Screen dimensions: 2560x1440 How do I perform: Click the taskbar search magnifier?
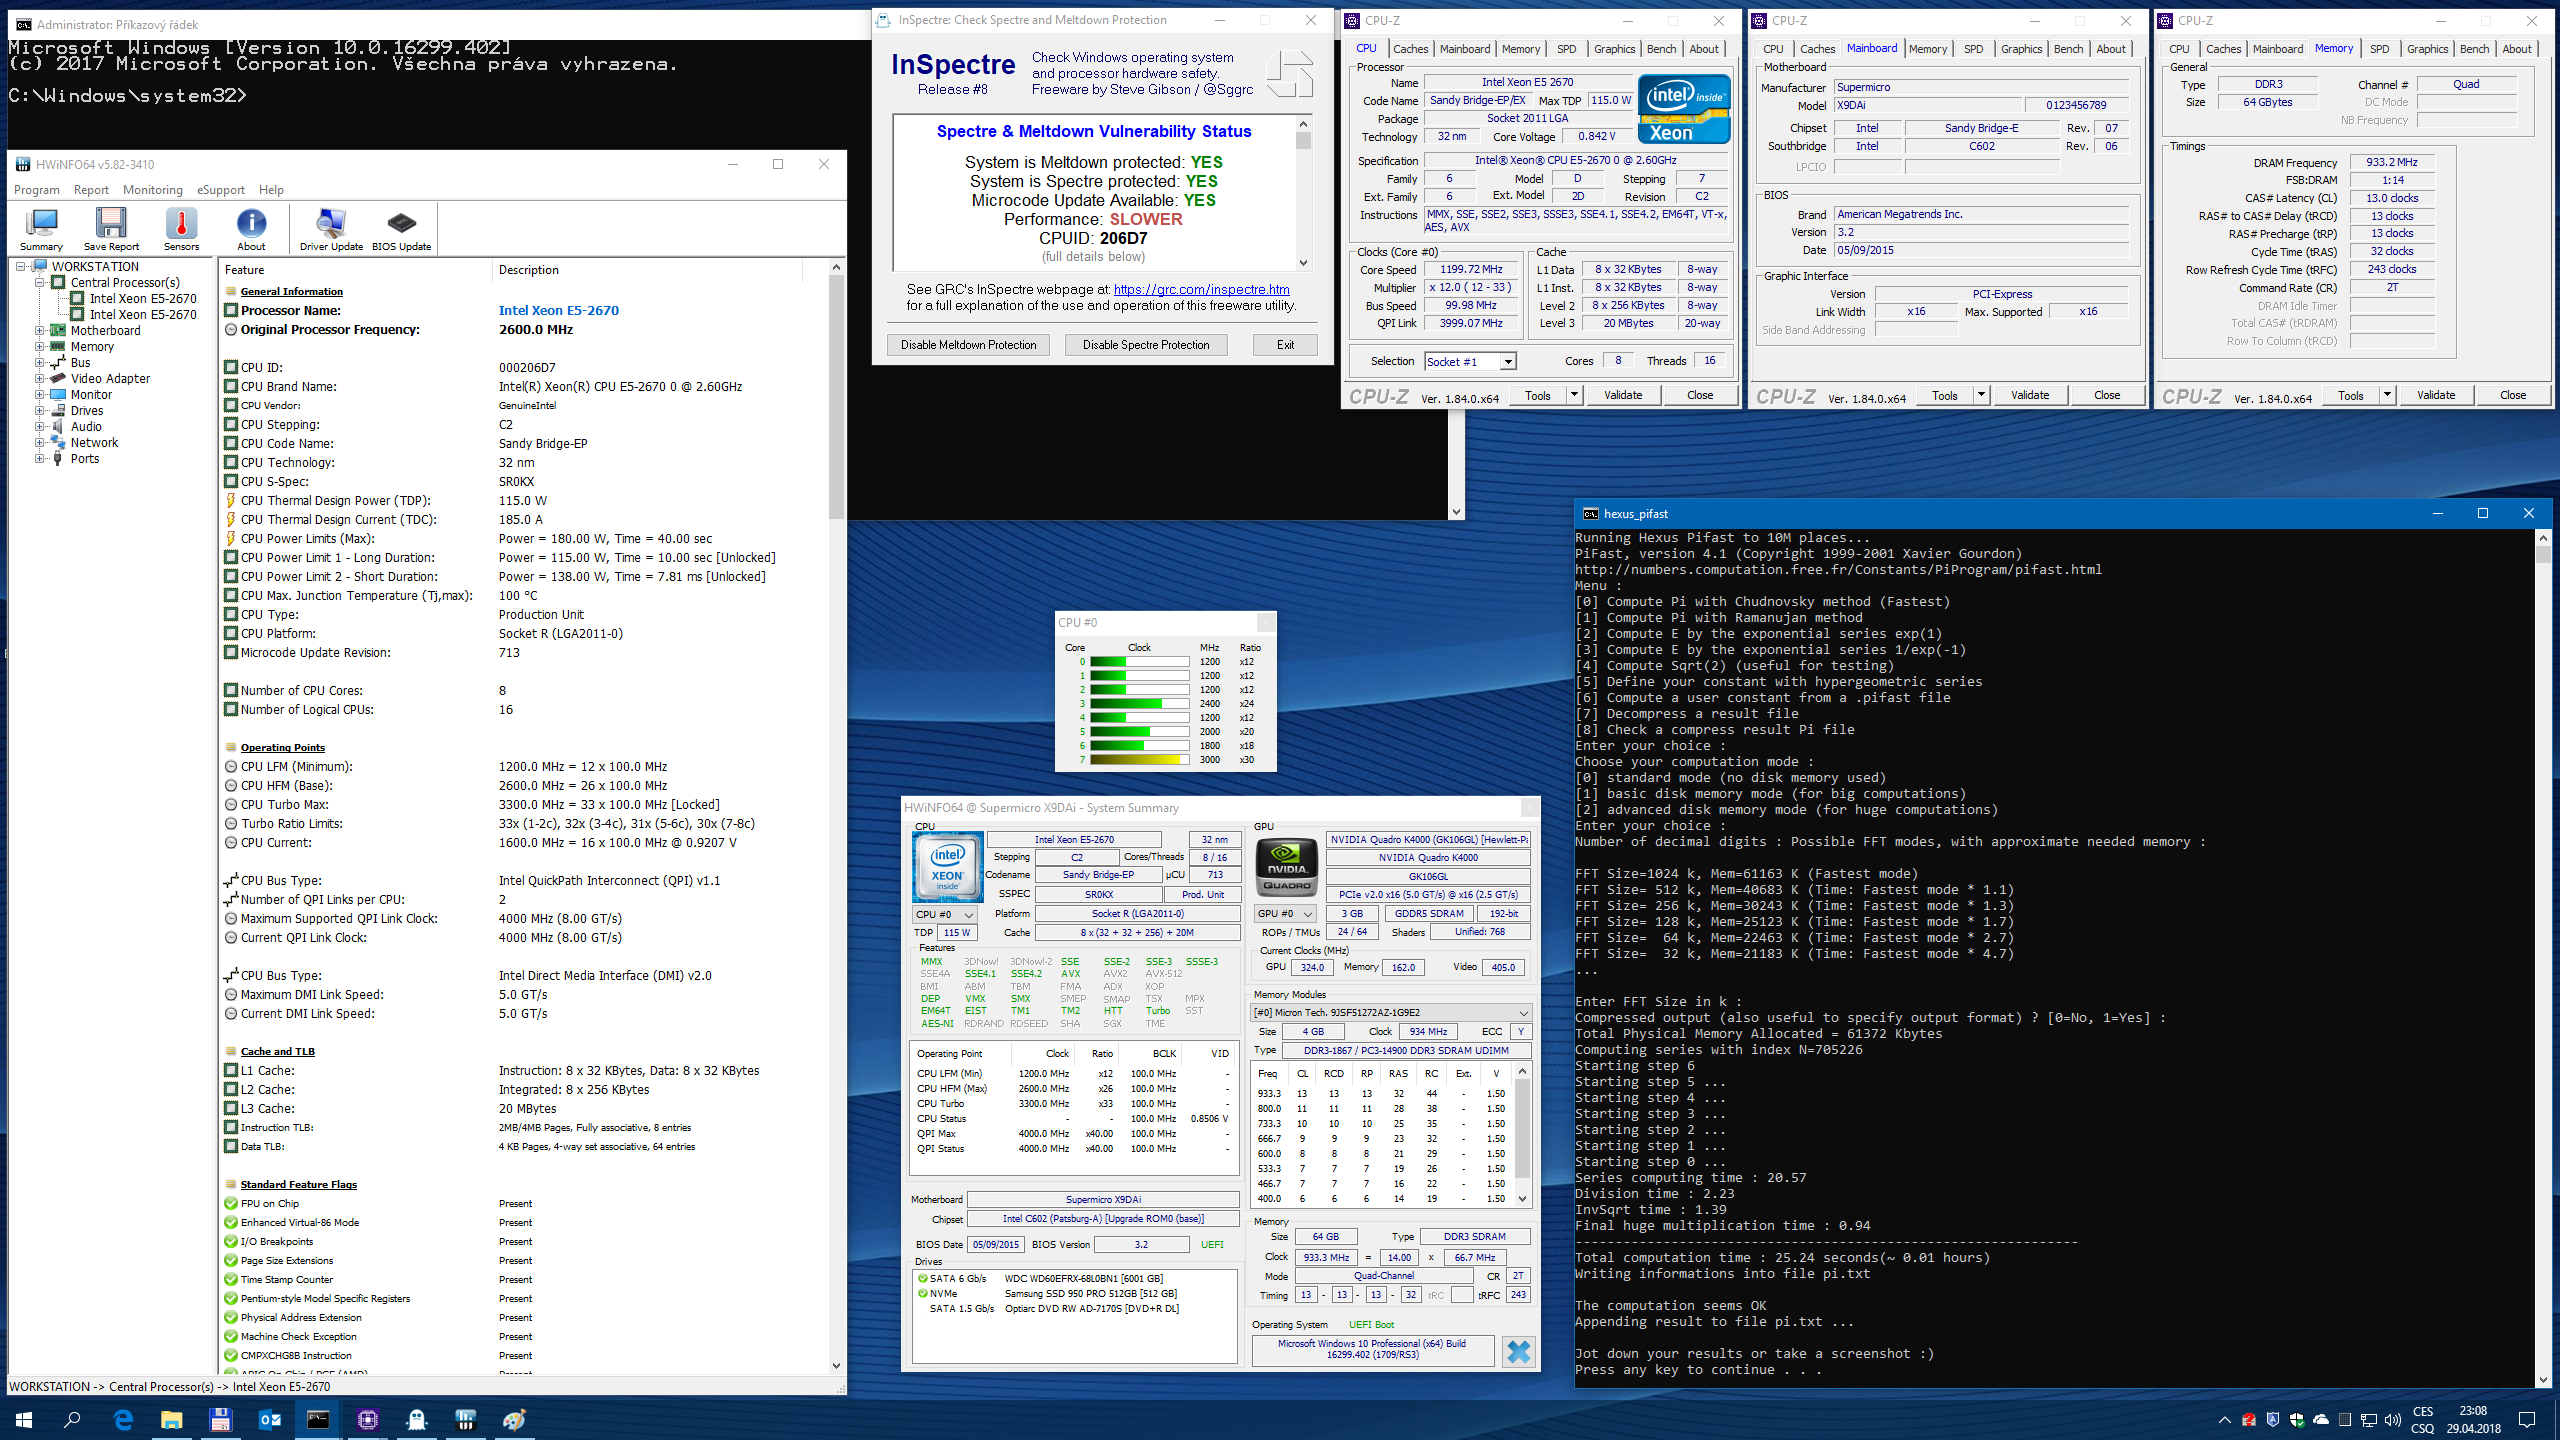tap(72, 1419)
